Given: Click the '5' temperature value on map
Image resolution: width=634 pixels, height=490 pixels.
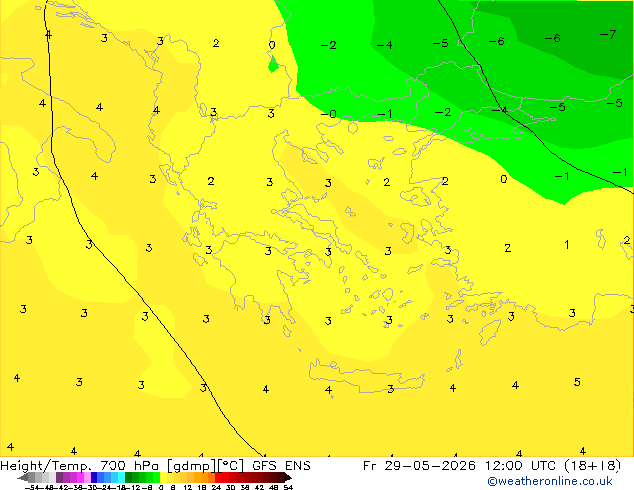Looking at the screenshot, I should pos(577,382).
